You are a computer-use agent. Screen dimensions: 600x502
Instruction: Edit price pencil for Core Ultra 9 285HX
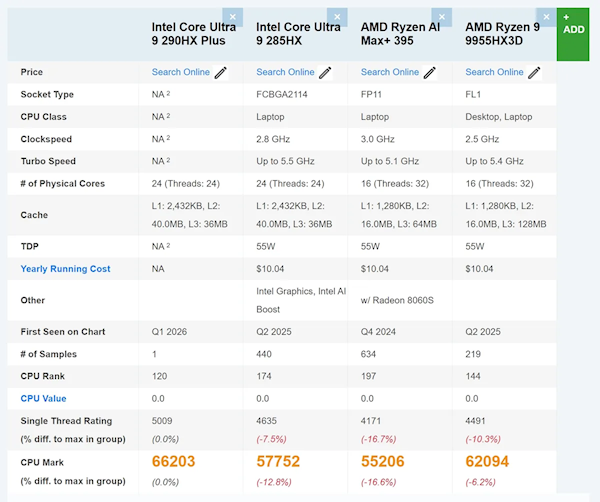tap(325, 73)
